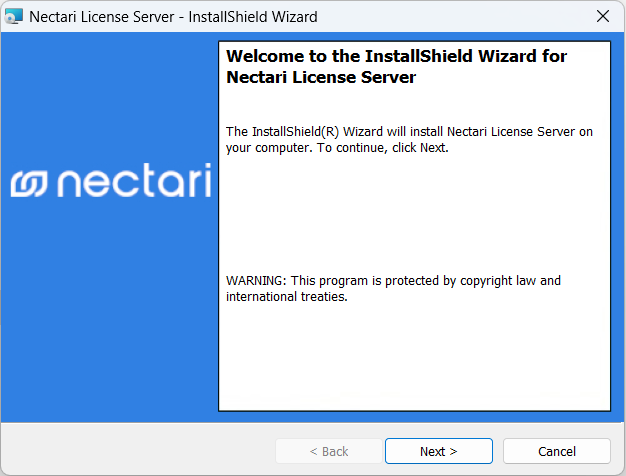Click empty white space below the warning text
Image resolution: width=626 pixels, height=476 pixels.
(x=414, y=360)
